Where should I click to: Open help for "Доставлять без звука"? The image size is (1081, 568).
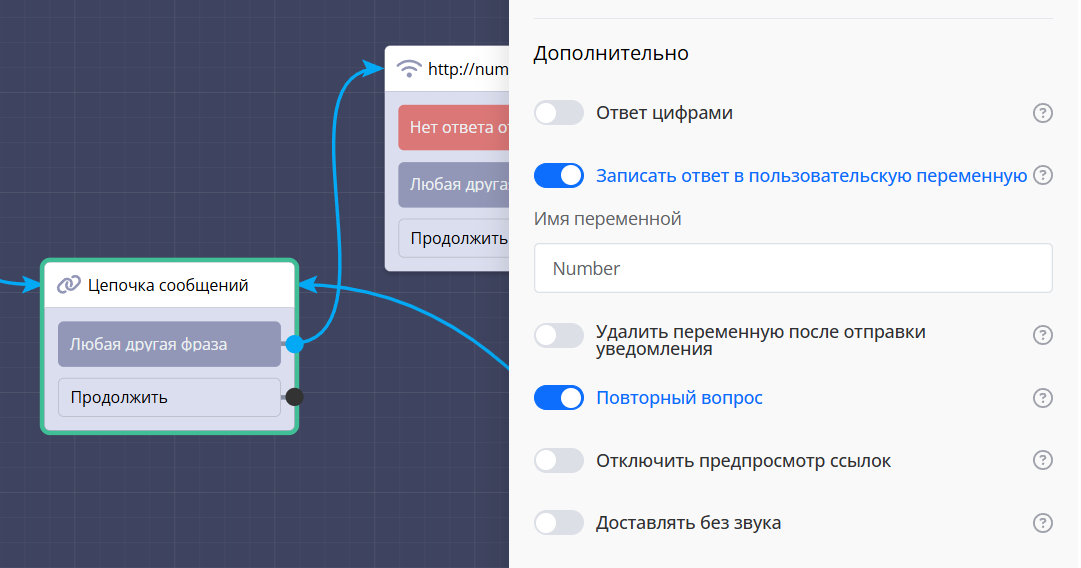coord(1042,523)
